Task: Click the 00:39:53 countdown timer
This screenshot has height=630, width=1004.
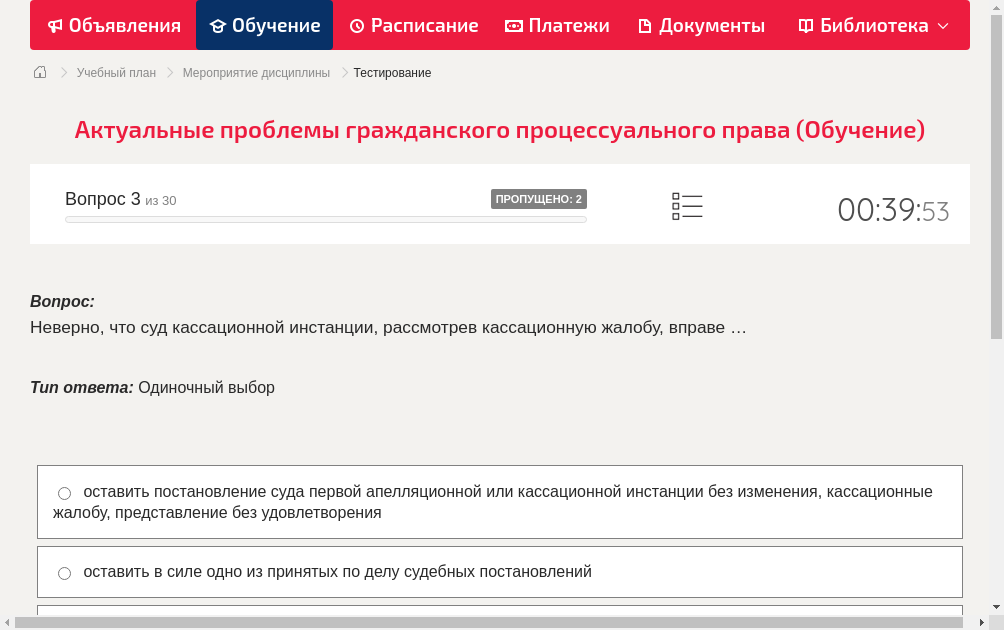Action: (893, 210)
